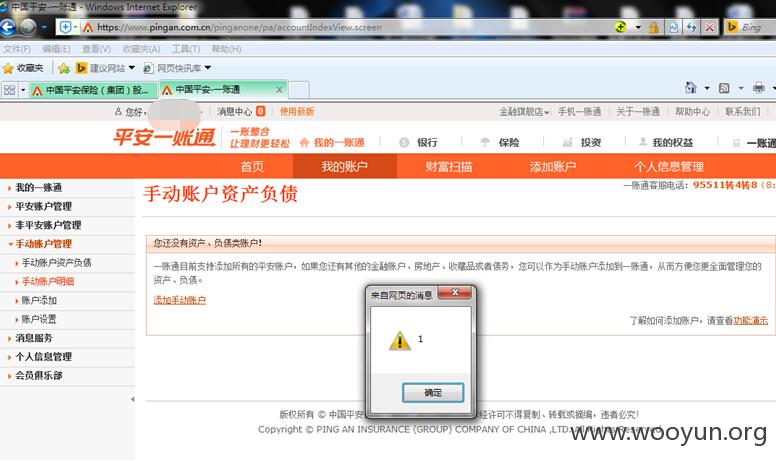Select the 我的账户 navigation tab

pyautogui.click(x=344, y=167)
